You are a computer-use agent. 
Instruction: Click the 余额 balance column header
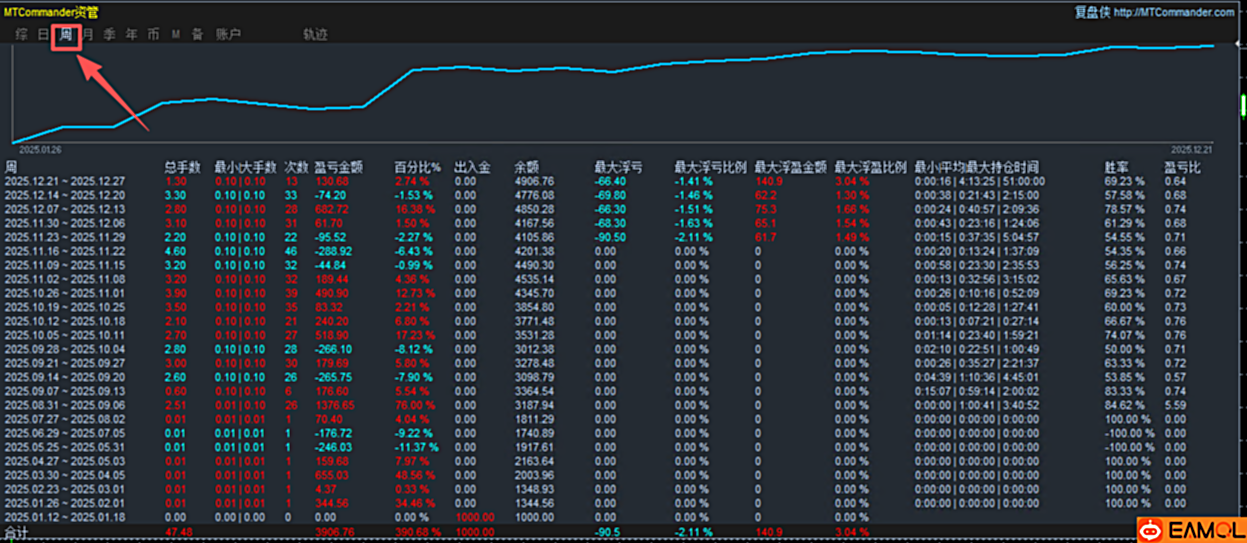pos(526,167)
